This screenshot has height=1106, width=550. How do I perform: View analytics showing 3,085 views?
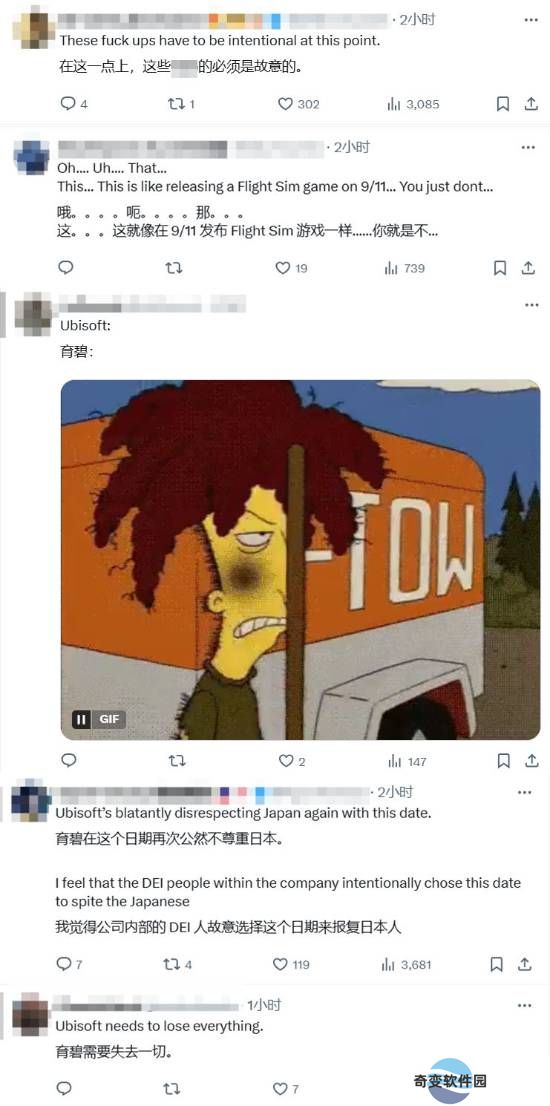[x=413, y=104]
